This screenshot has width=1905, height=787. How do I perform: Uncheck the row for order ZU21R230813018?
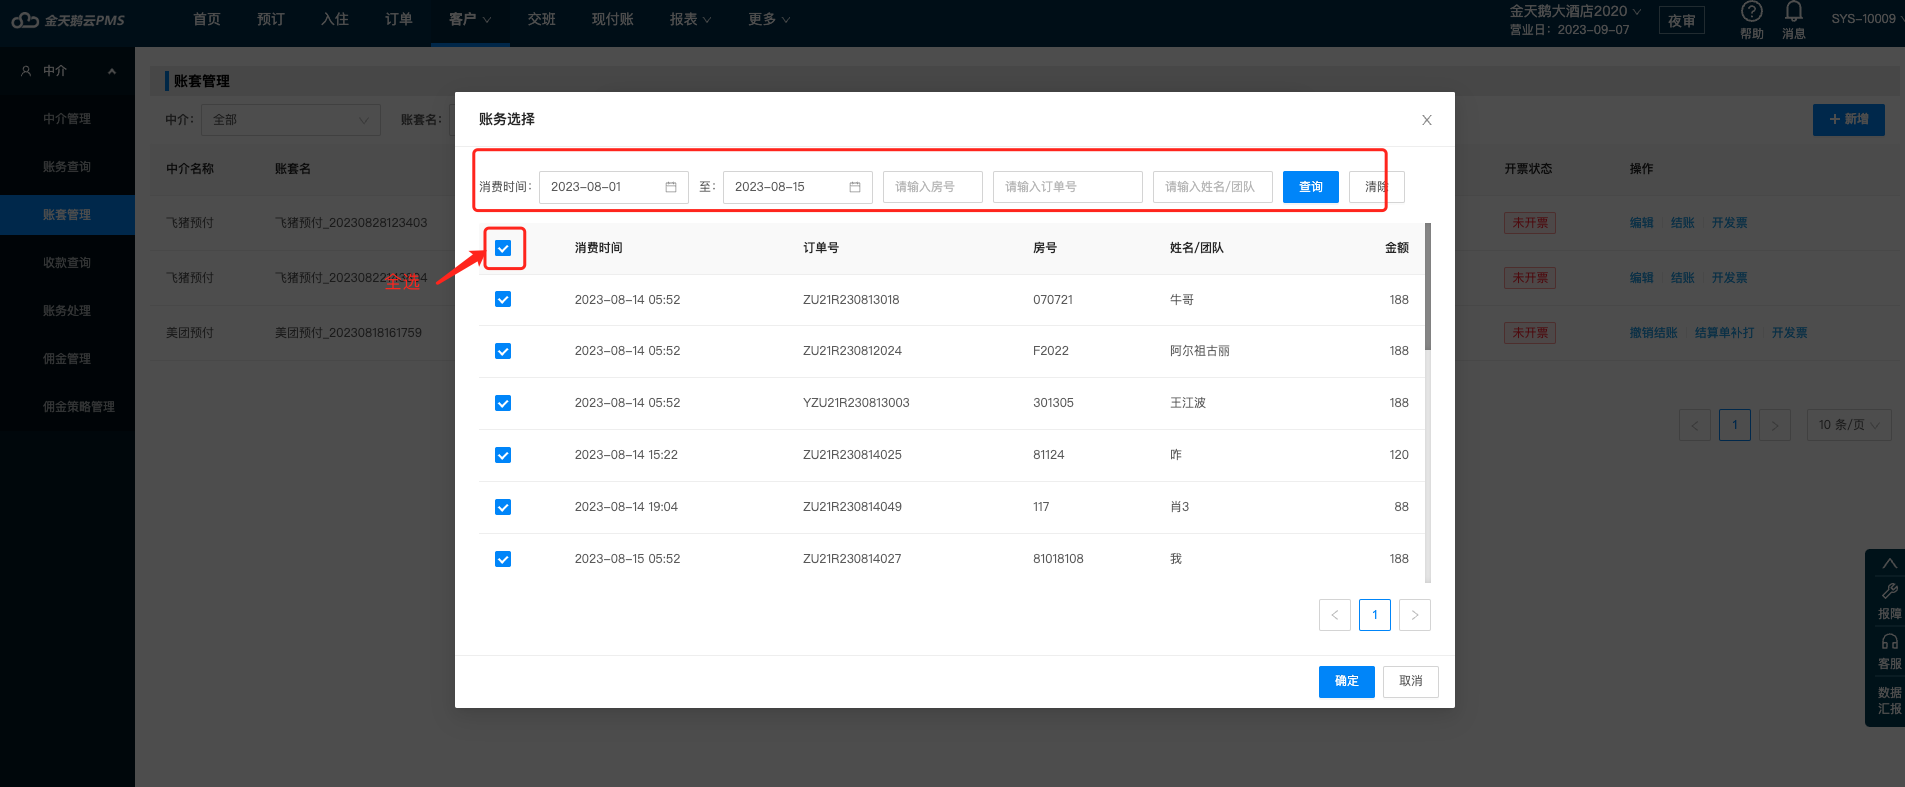coord(503,299)
